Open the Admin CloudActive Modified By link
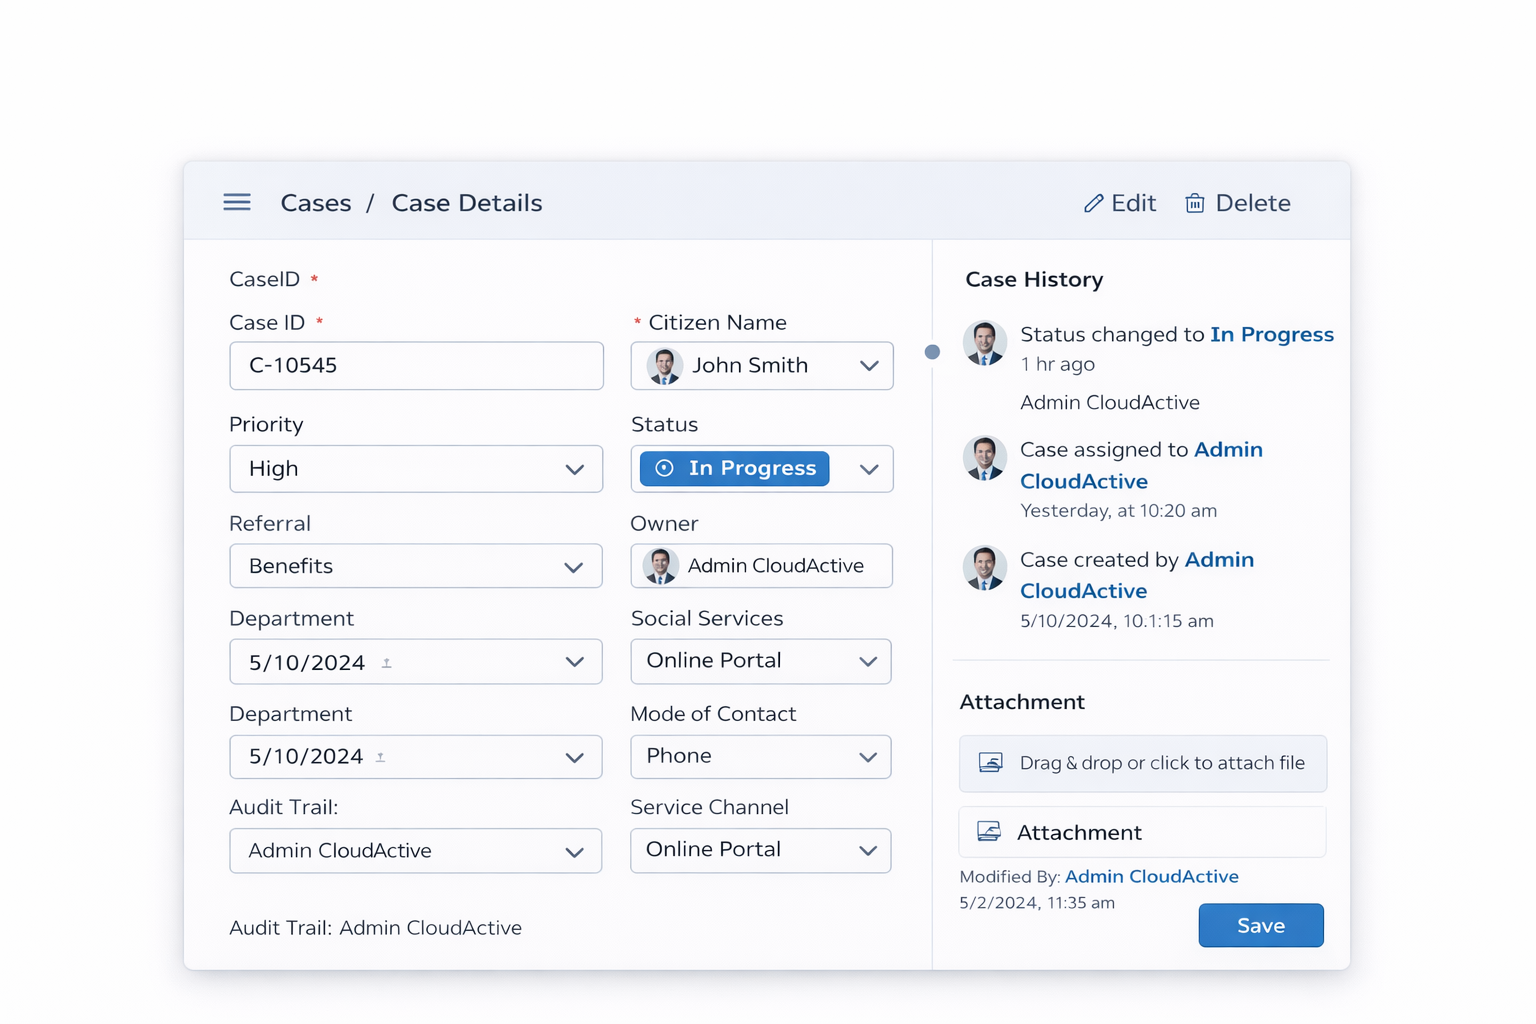 click(x=1151, y=876)
